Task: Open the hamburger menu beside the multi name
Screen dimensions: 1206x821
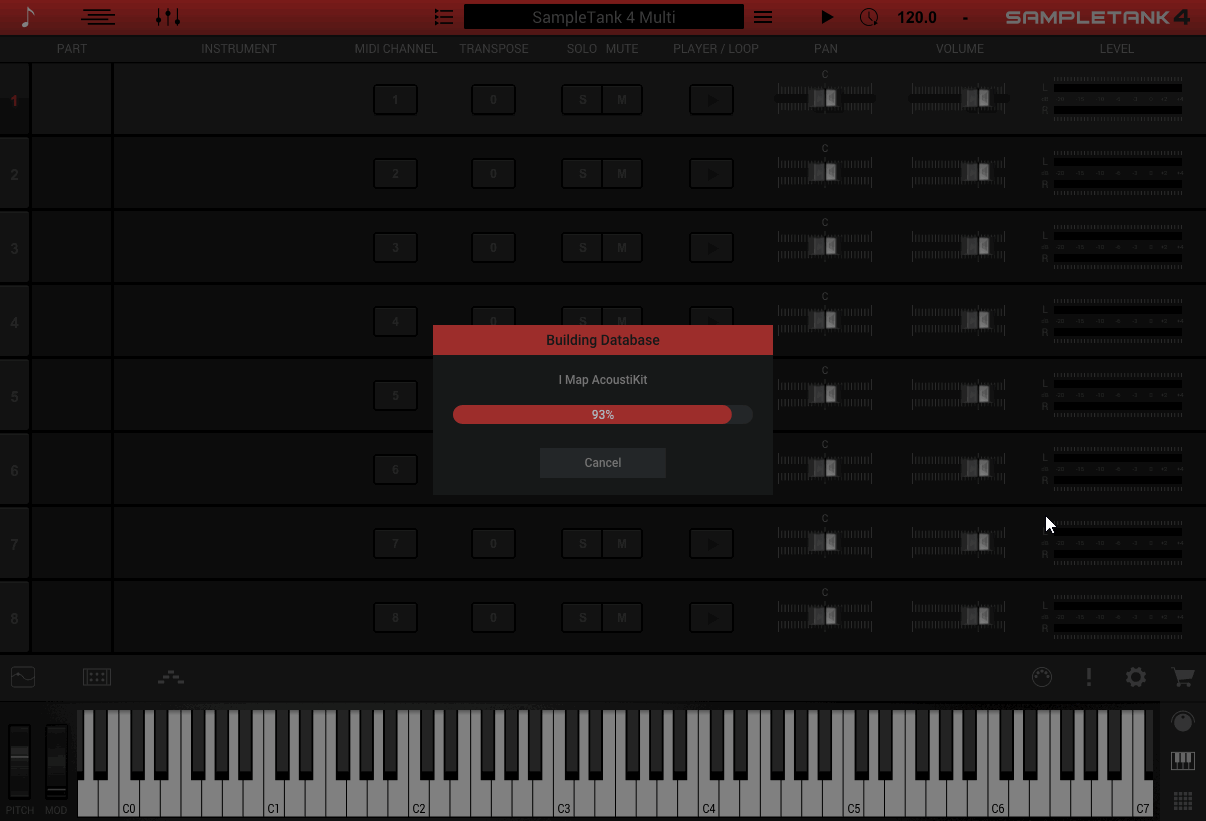Action: 763,17
